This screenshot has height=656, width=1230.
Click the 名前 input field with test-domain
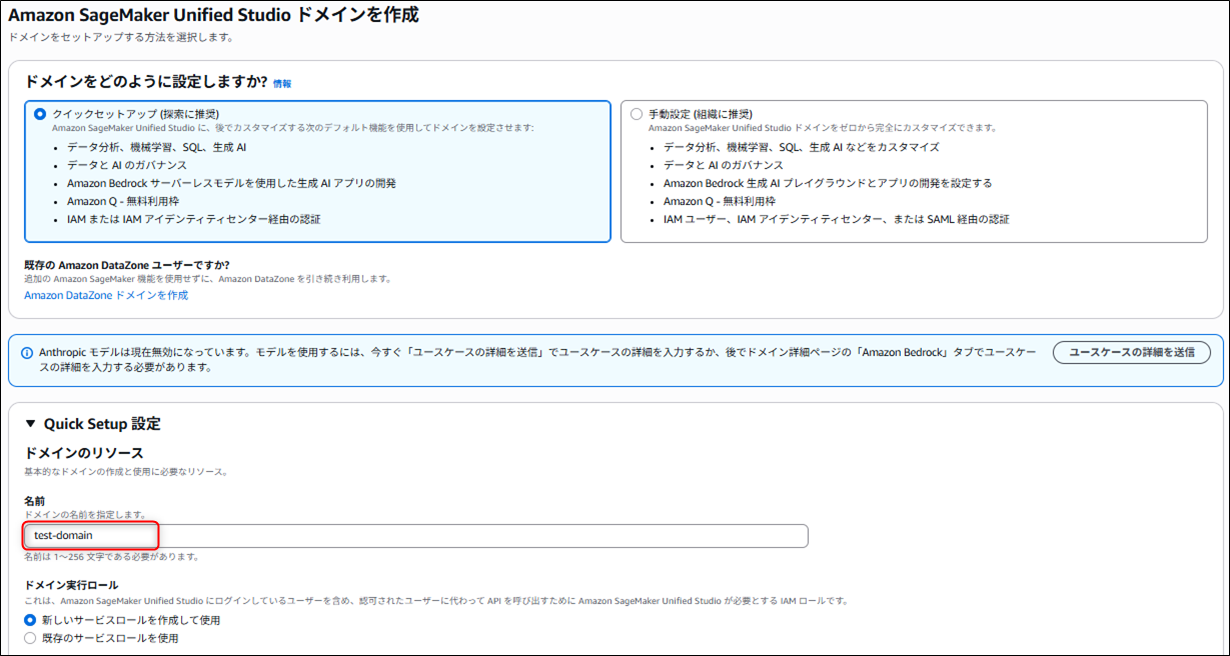[x=415, y=536]
